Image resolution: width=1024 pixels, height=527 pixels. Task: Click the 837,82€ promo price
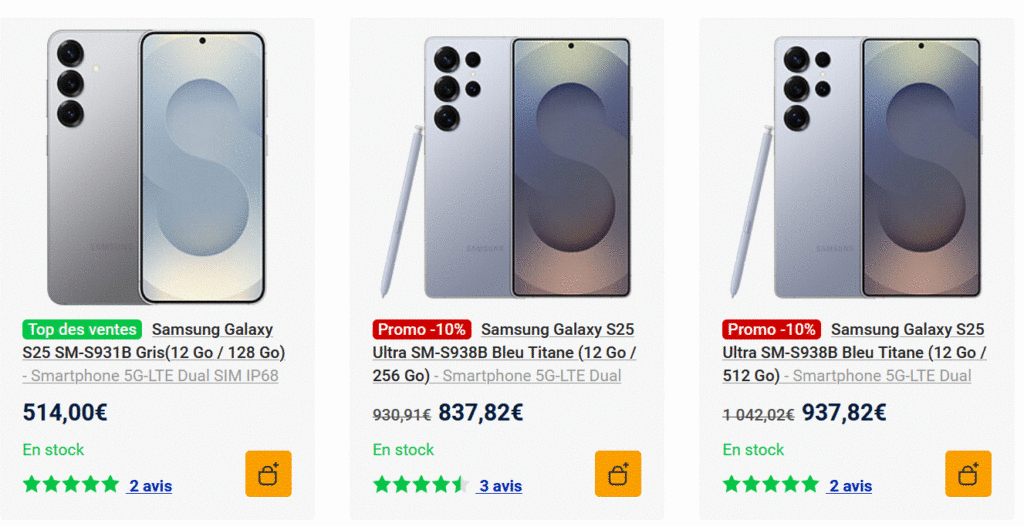pyautogui.click(x=481, y=412)
